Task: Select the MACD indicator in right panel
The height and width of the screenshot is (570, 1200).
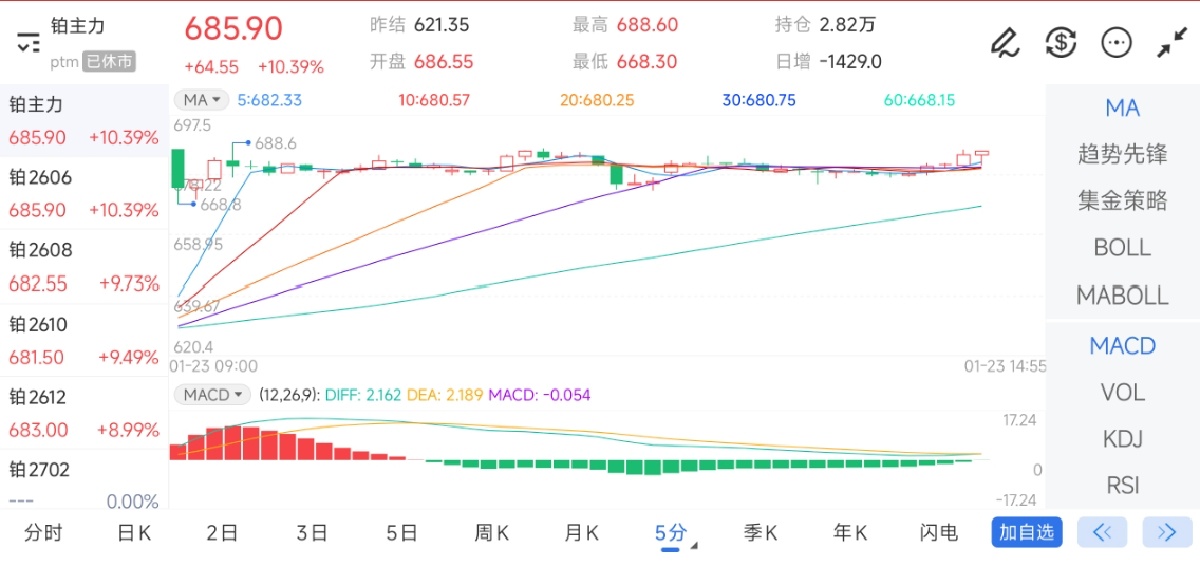Action: point(1122,346)
